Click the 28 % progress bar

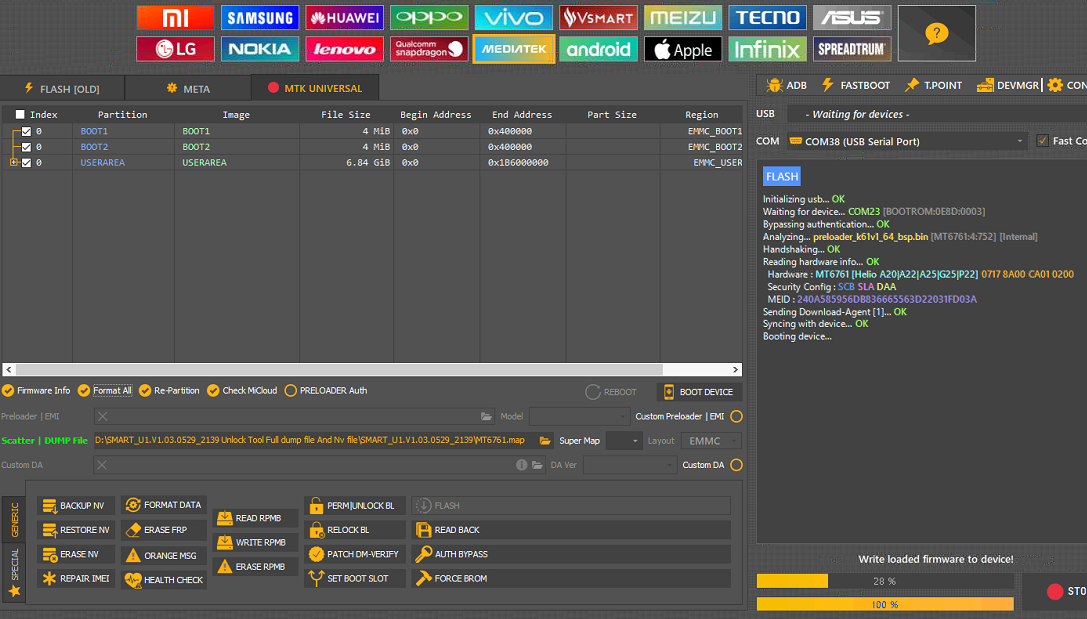point(885,581)
